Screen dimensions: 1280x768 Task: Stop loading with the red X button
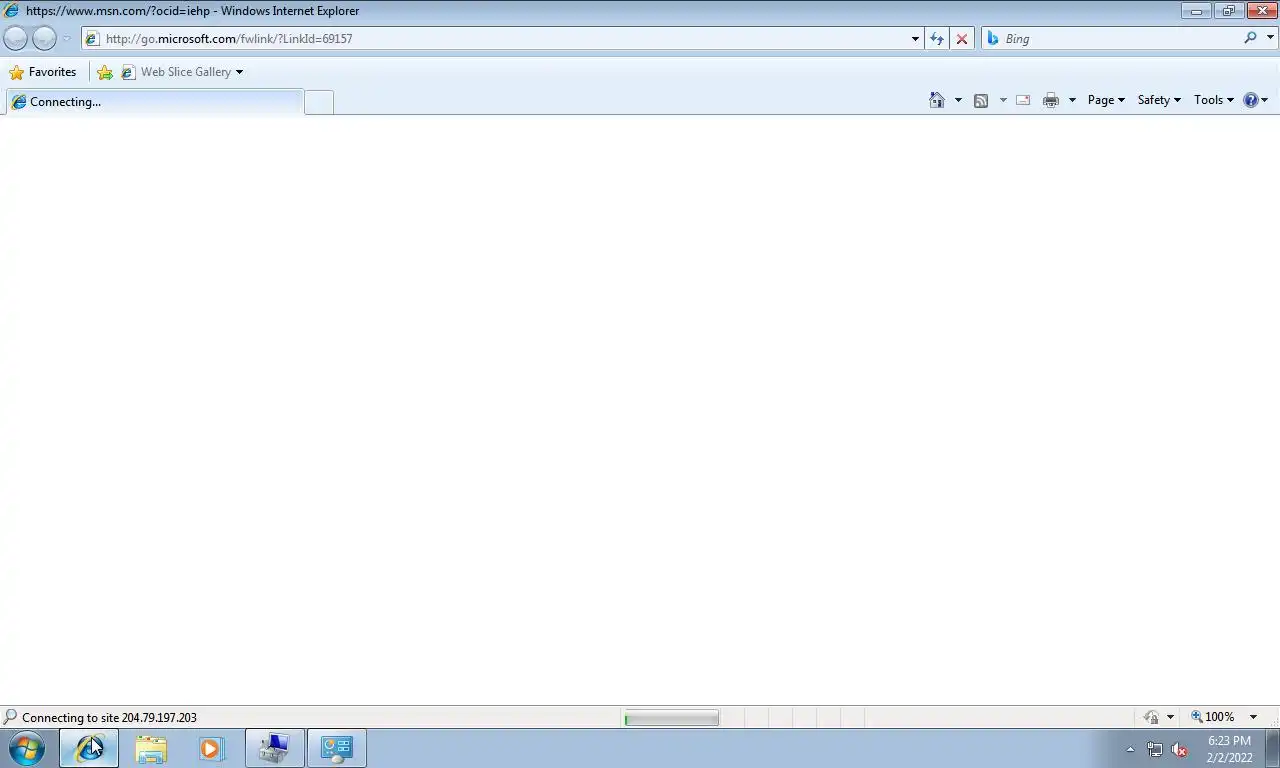pyautogui.click(x=962, y=39)
